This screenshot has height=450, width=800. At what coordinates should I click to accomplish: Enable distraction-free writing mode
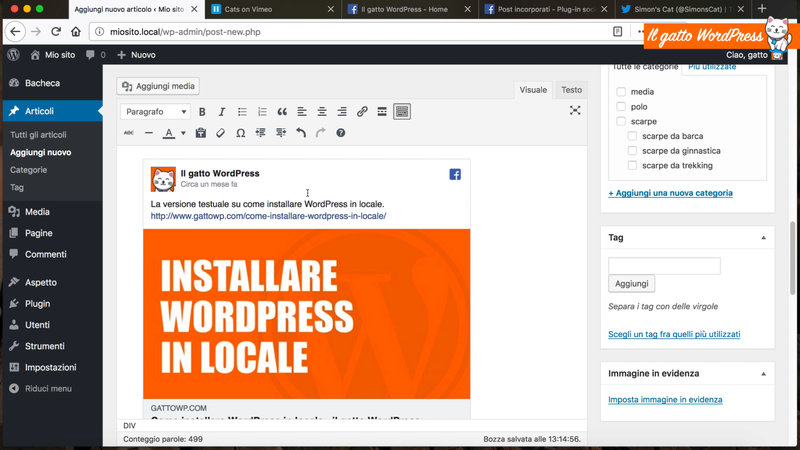[575, 111]
